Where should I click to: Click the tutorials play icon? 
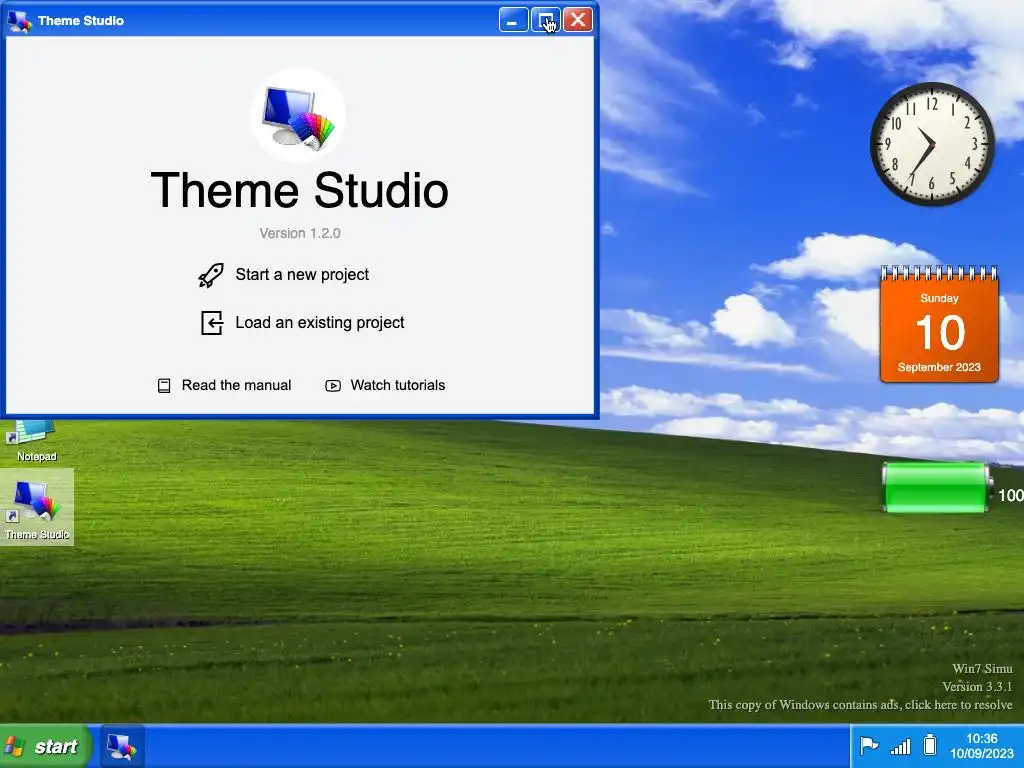(333, 386)
